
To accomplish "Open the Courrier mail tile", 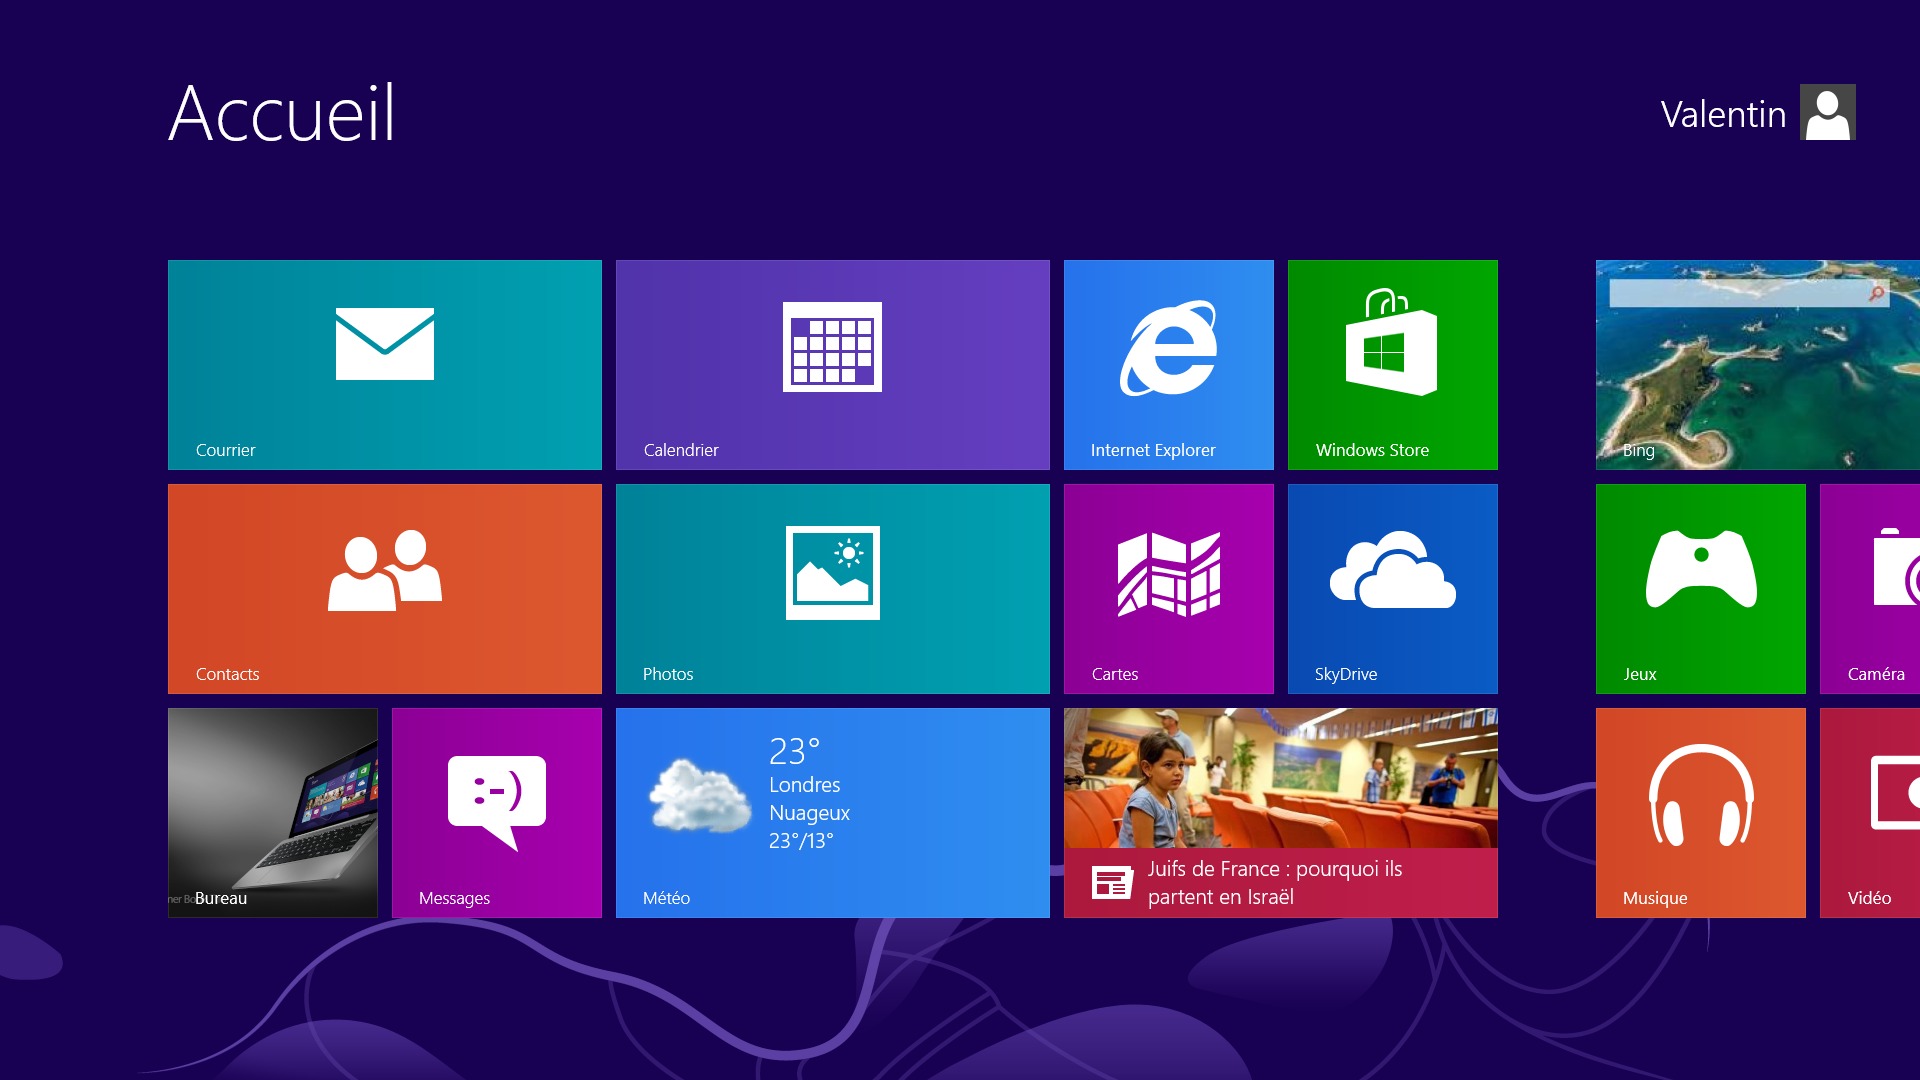I will [385, 365].
